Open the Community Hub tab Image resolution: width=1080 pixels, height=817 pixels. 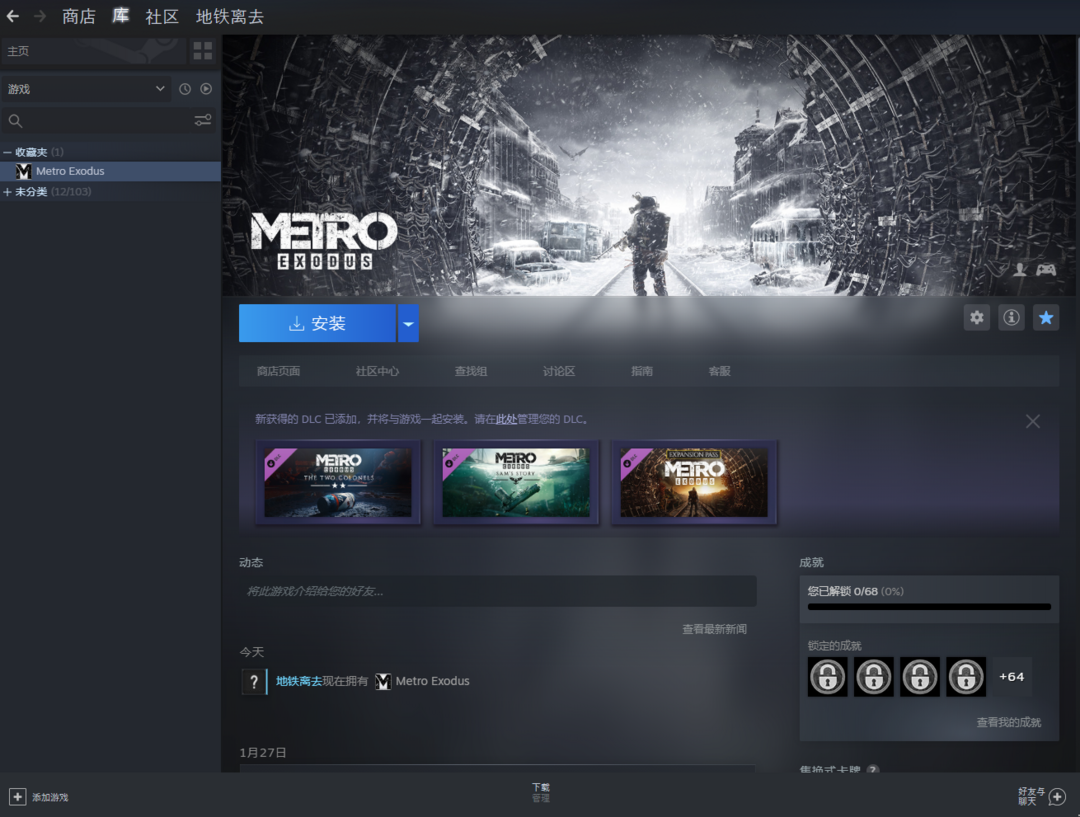coord(377,371)
